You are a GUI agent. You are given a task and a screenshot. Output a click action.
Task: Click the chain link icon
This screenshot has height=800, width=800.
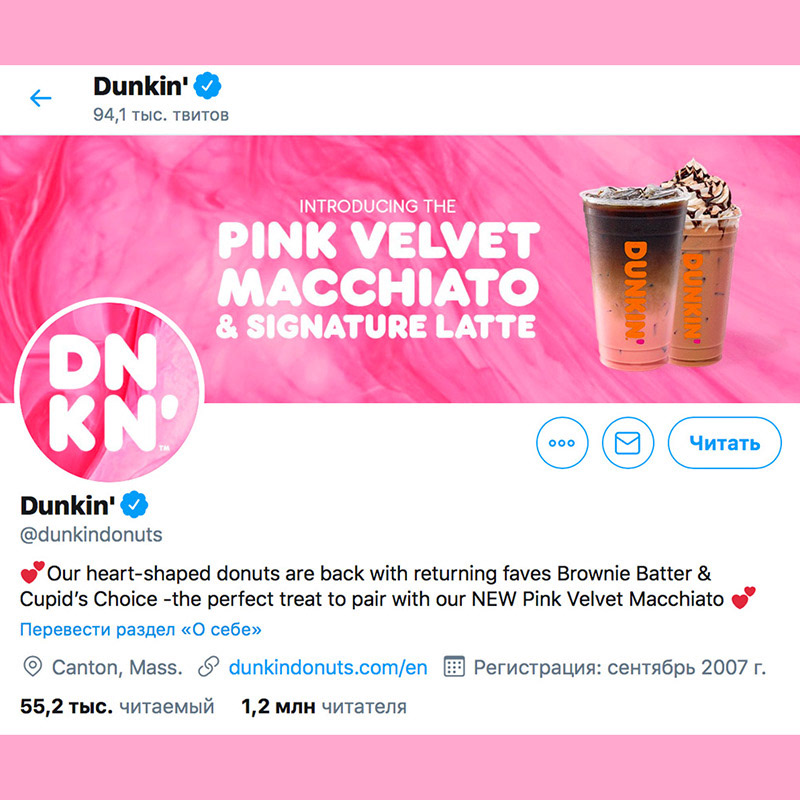(208, 667)
